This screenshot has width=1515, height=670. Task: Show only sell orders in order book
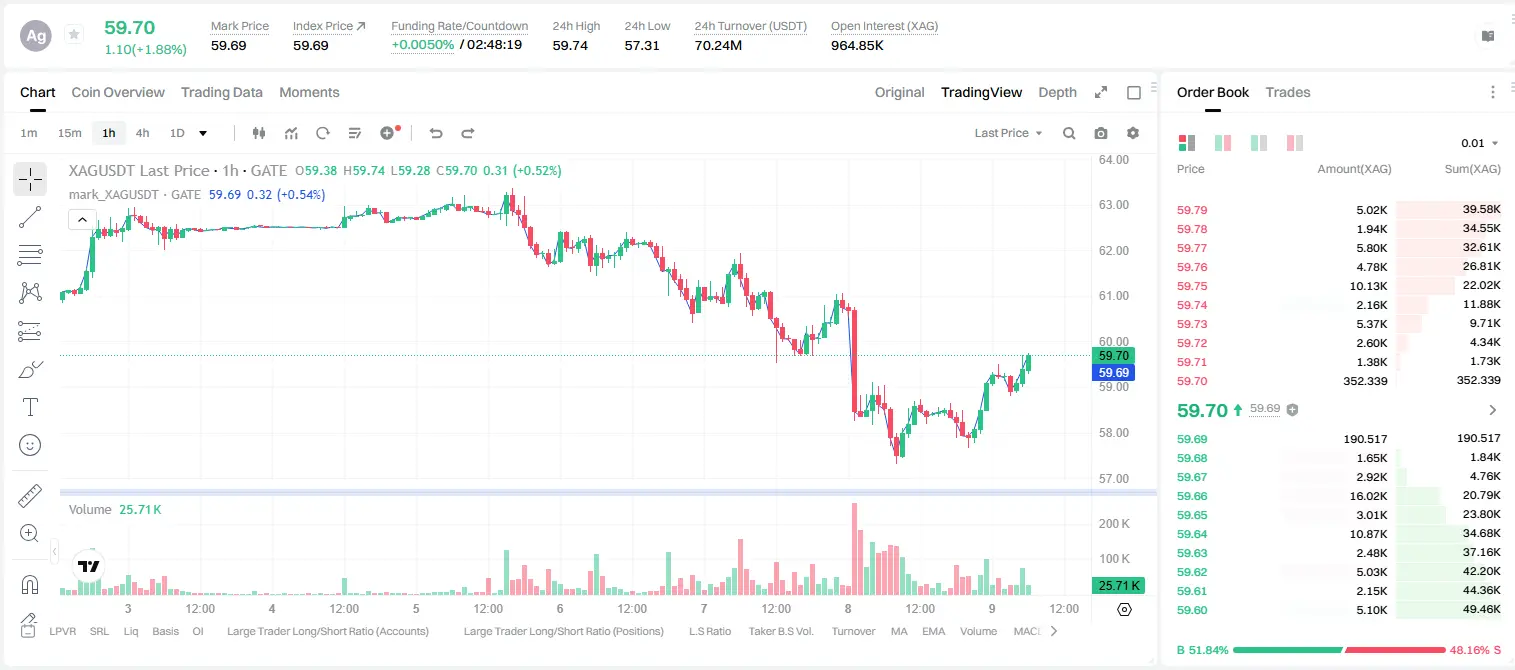[x=1294, y=143]
